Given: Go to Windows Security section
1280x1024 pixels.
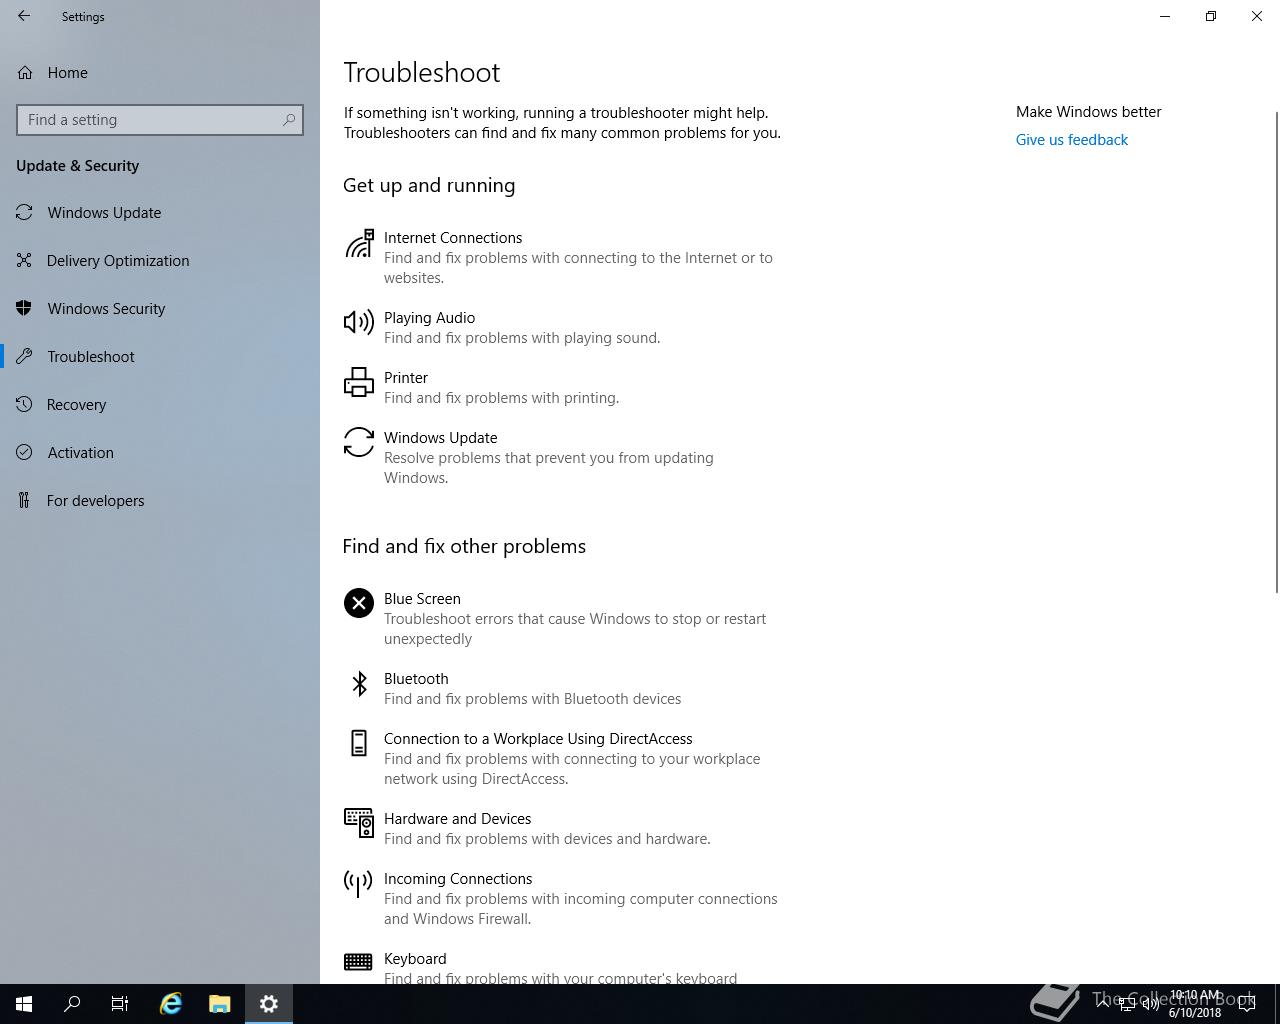Looking at the screenshot, I should tap(160, 308).
